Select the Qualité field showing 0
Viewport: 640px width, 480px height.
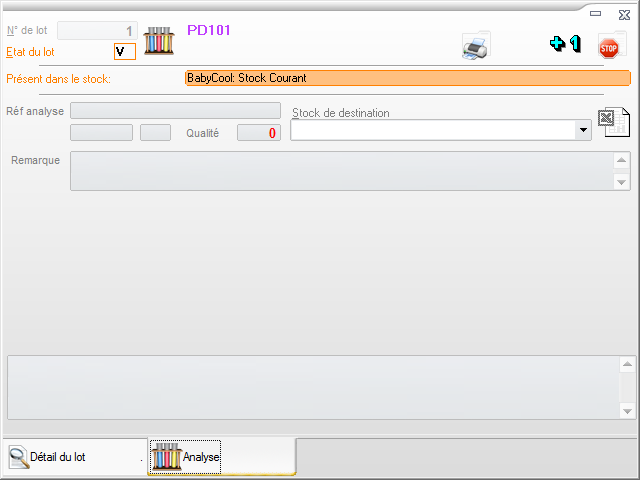(259, 132)
